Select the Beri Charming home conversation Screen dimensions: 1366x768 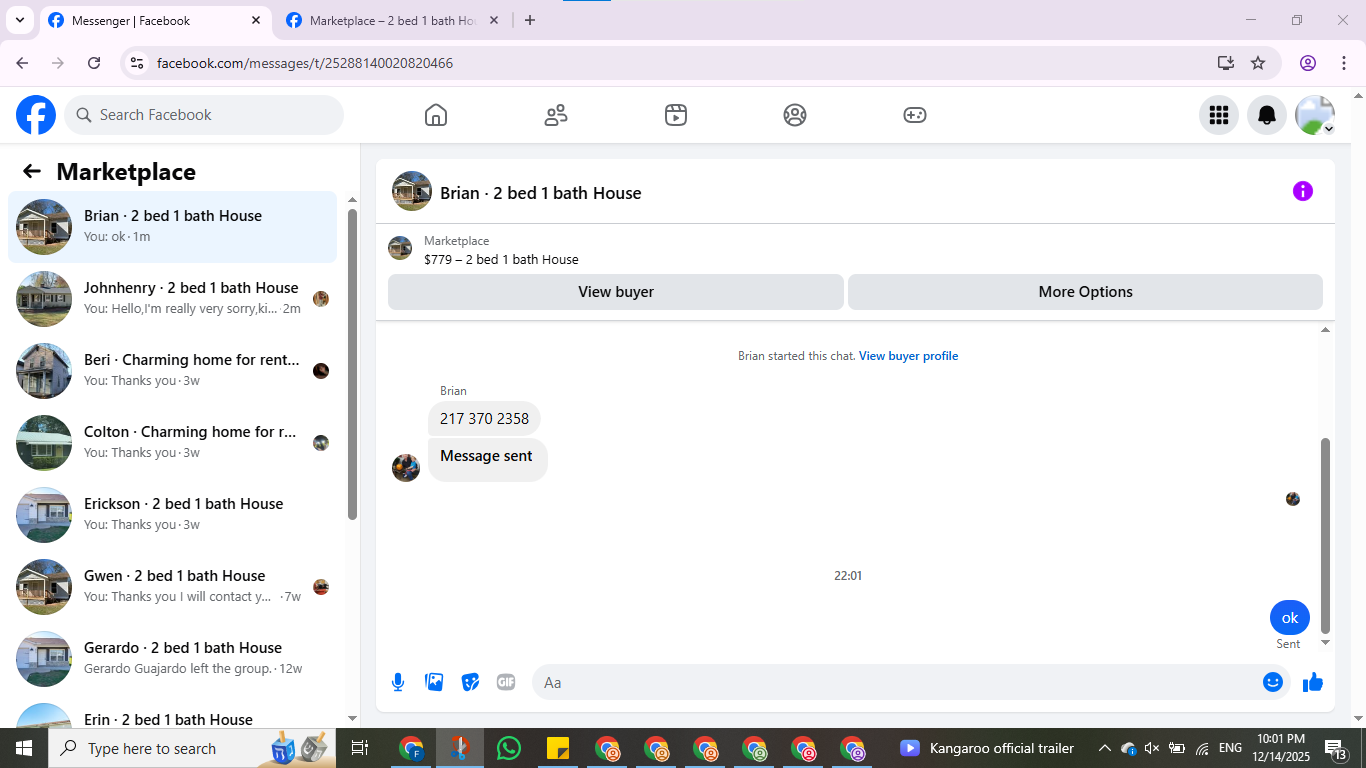tap(172, 370)
